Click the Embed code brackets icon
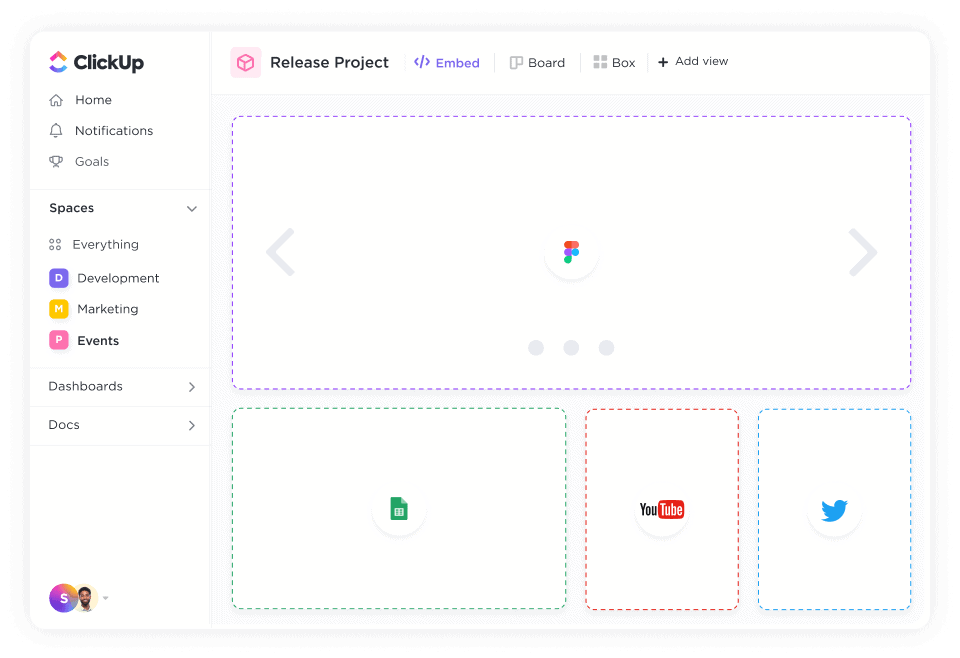The height and width of the screenshot is (658, 960). click(x=422, y=62)
